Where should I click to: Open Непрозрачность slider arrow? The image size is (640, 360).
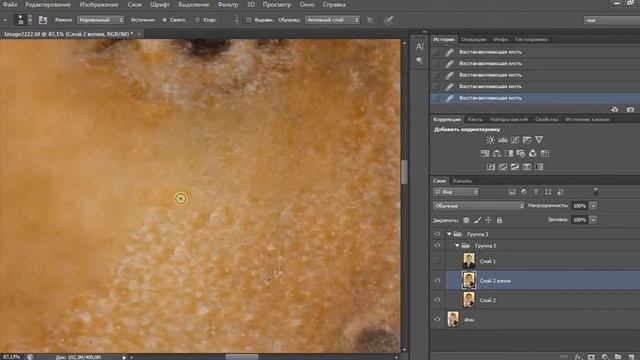point(593,206)
